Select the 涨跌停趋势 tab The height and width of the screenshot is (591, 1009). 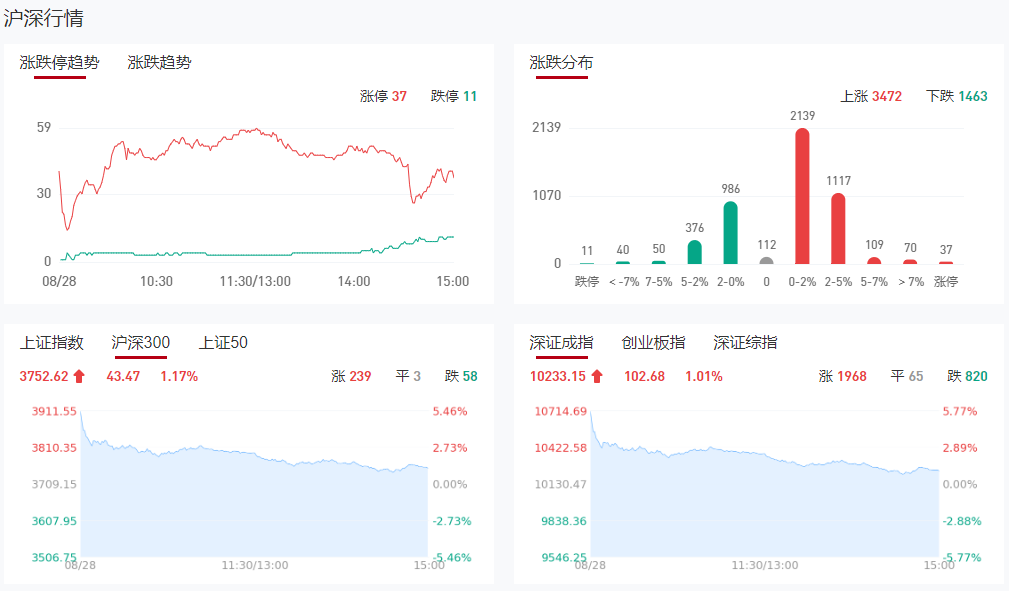60,62
